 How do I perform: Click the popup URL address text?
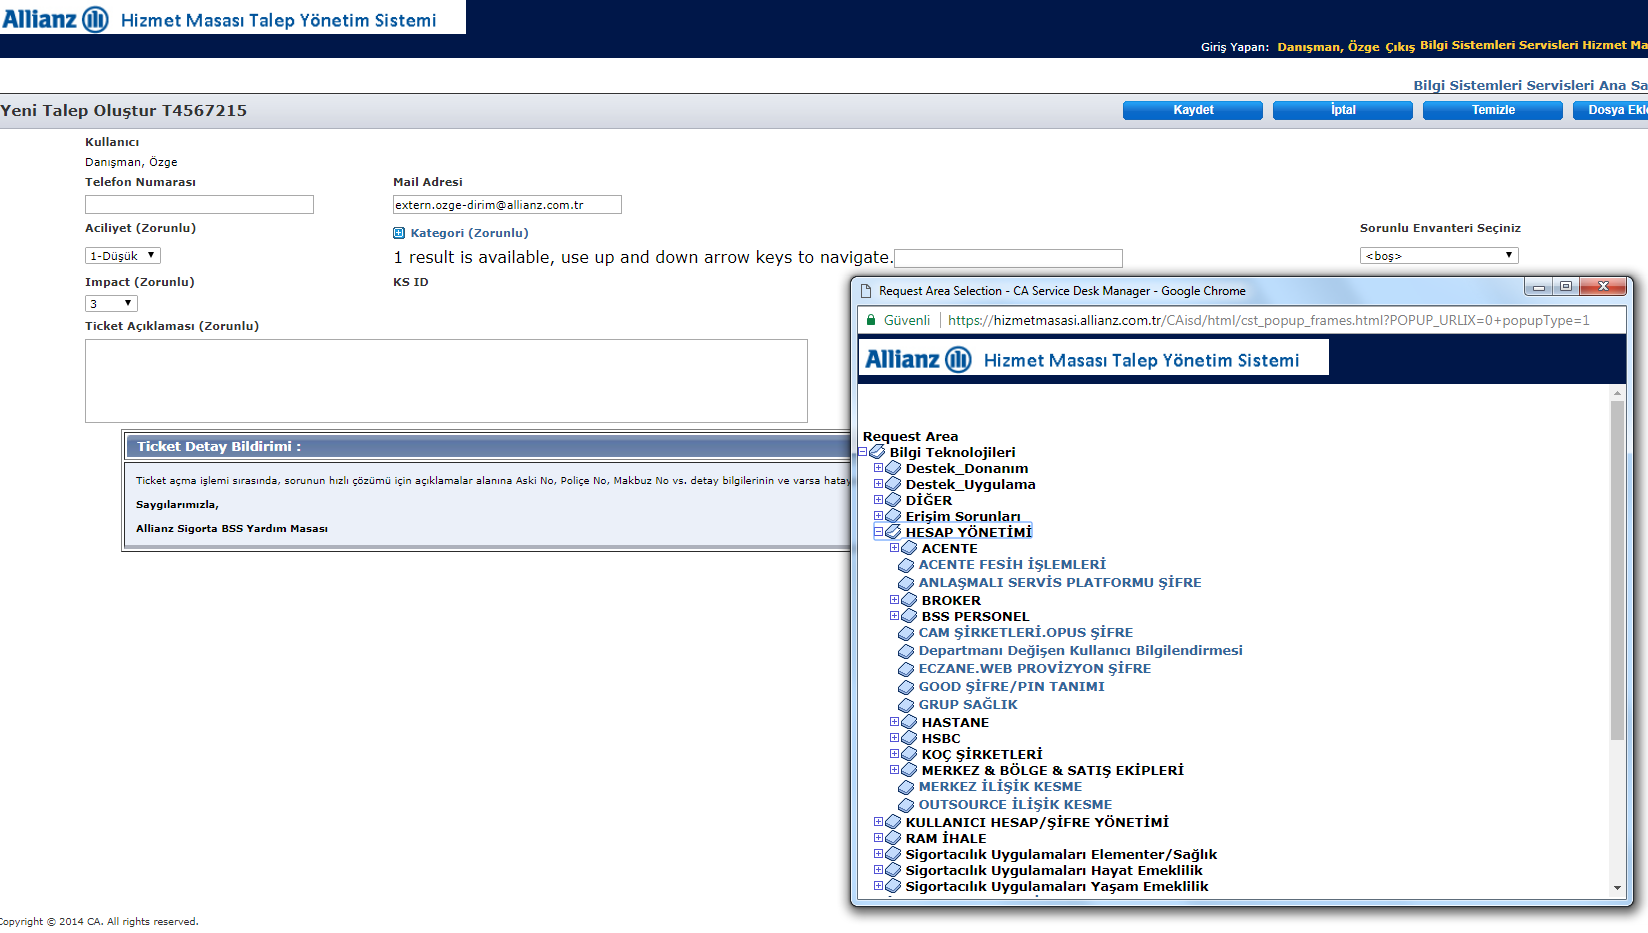coord(1268,320)
